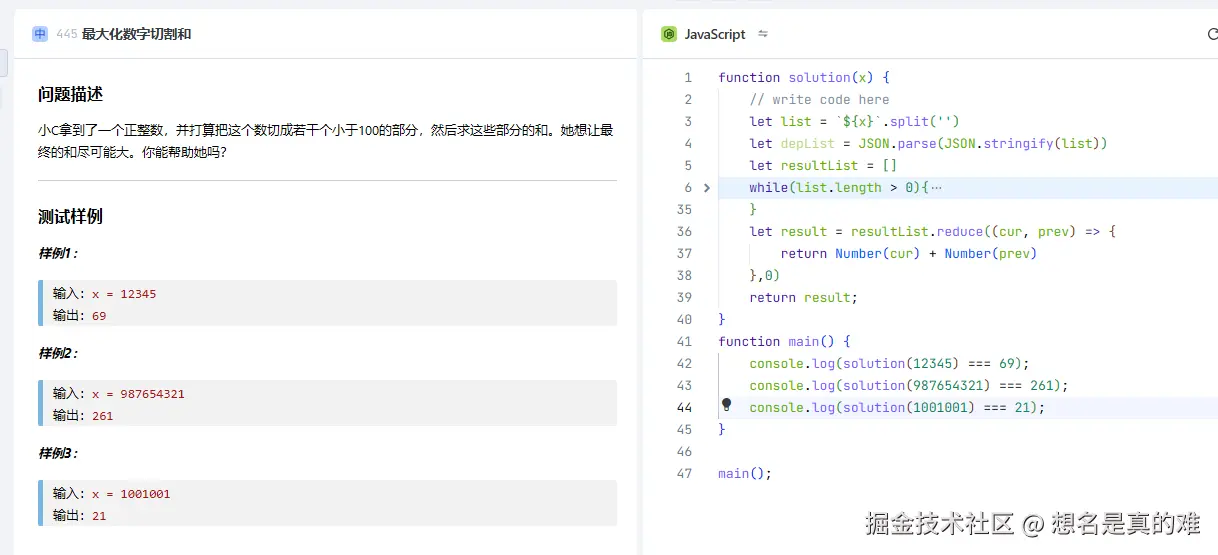
Task: Click line number 44 in the gutter
Action: point(684,407)
